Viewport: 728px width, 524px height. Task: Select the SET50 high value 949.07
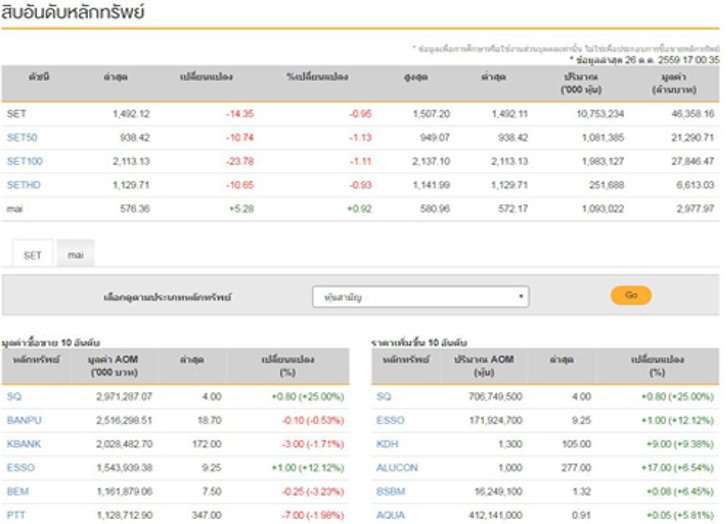[x=435, y=137]
